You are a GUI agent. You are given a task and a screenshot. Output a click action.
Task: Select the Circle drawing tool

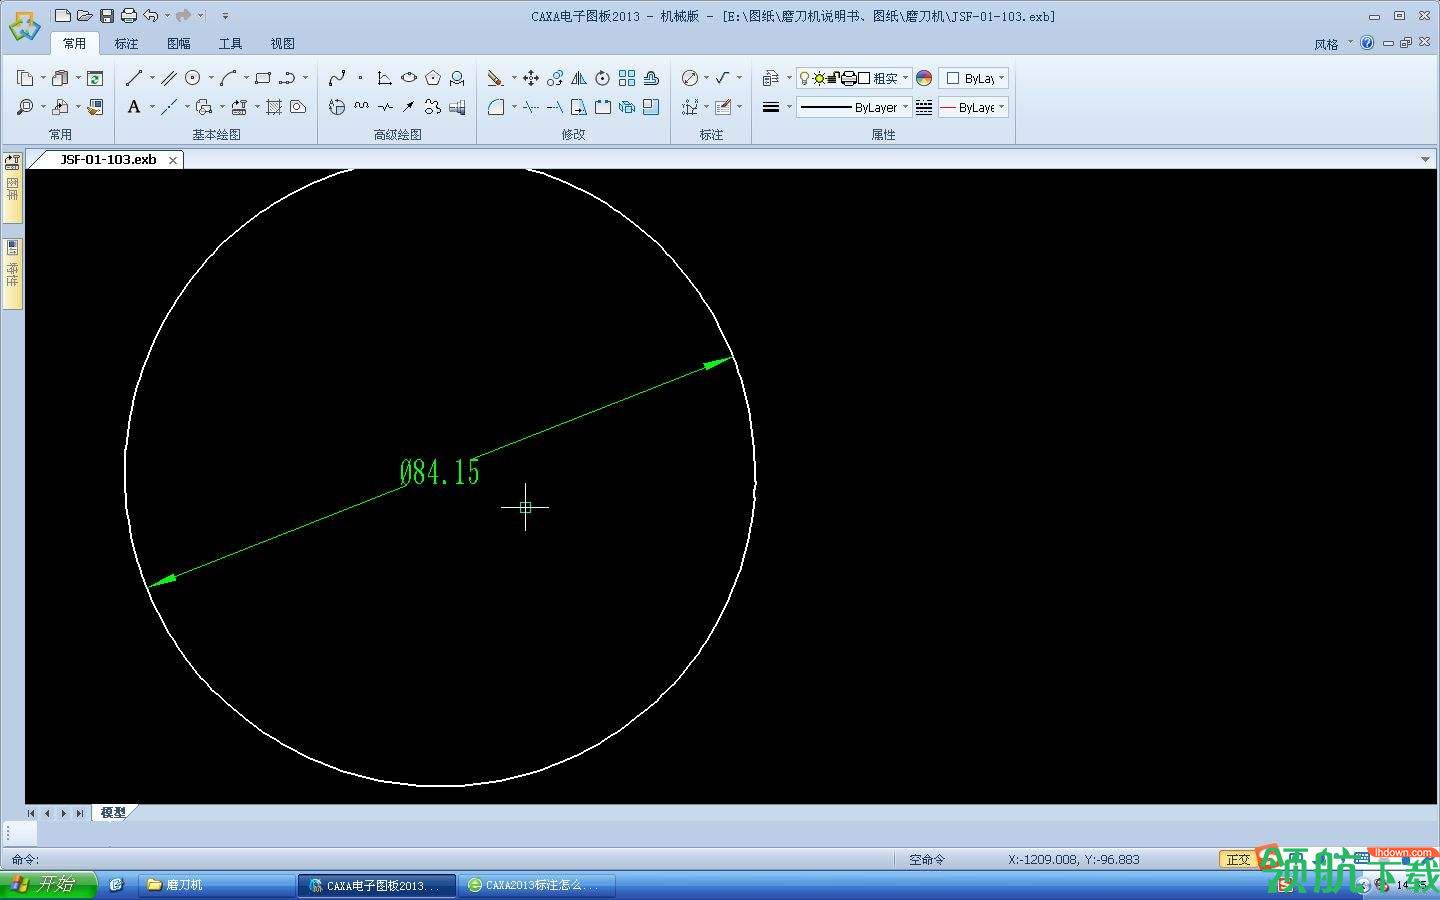[193, 77]
